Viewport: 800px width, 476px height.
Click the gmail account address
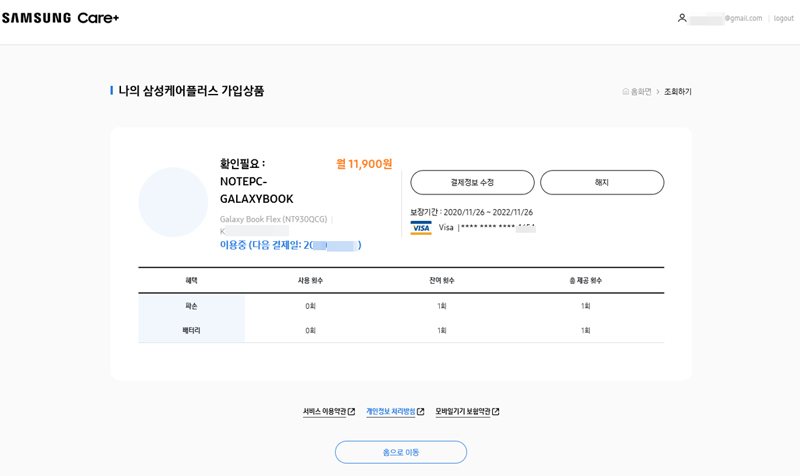[x=726, y=18]
